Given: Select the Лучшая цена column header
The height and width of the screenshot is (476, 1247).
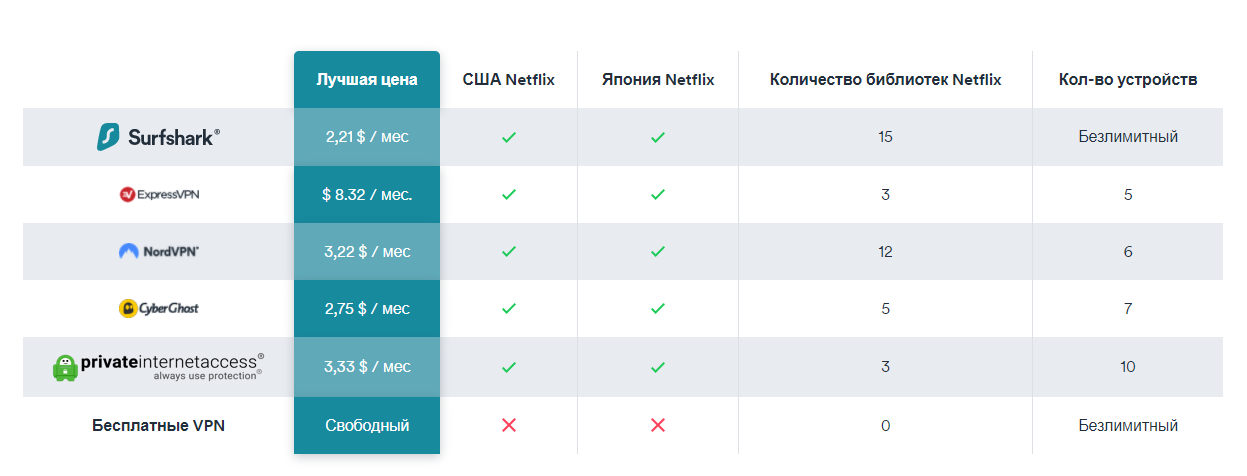Looking at the screenshot, I should coord(367,80).
